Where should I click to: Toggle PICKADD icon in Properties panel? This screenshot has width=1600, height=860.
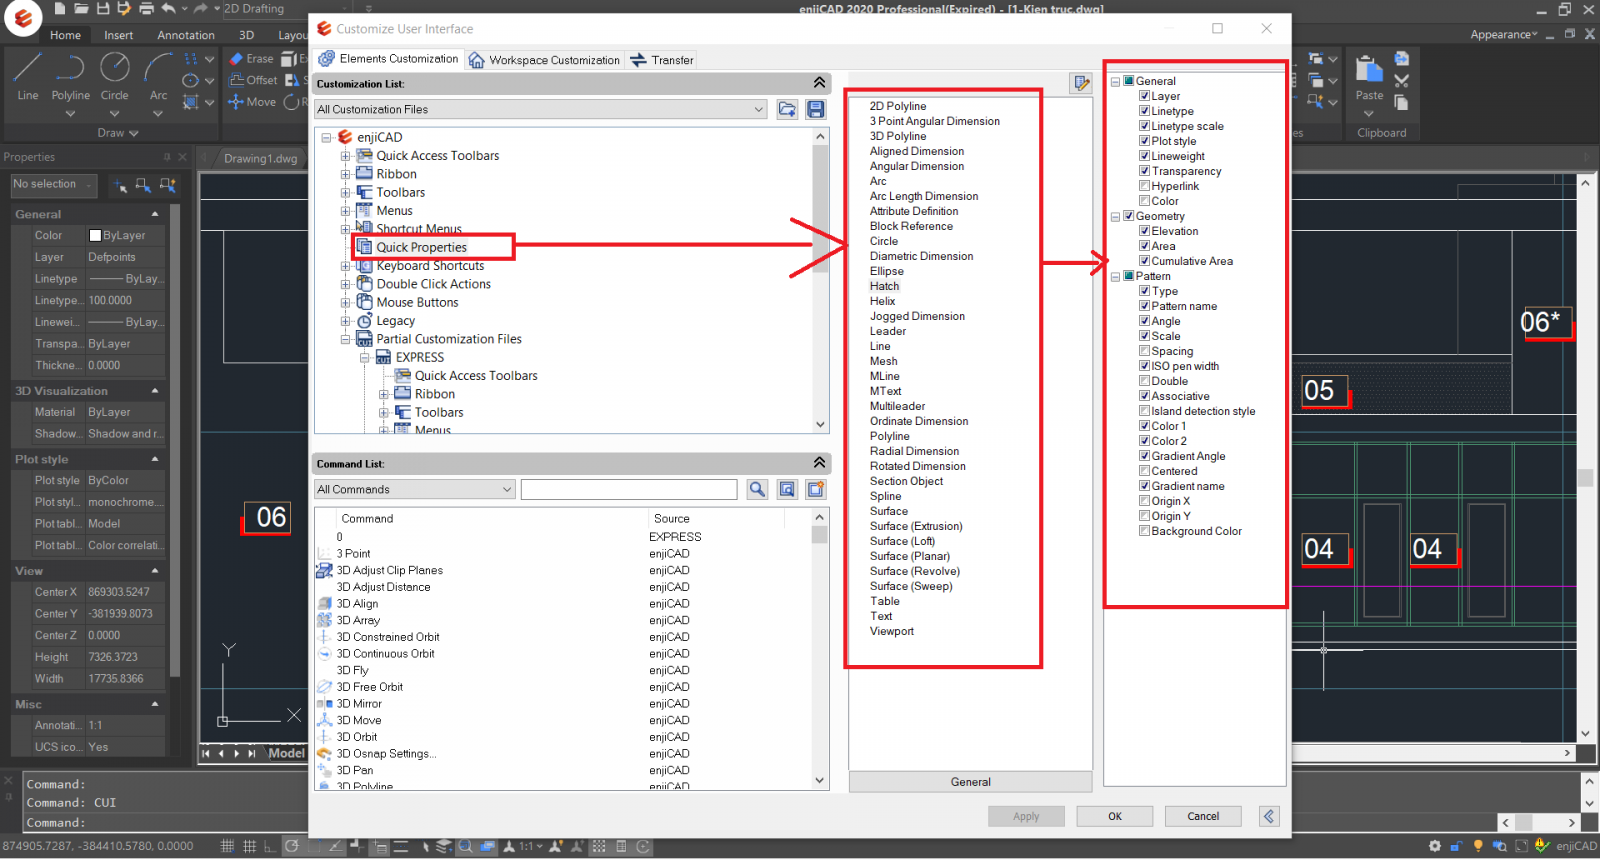(120, 185)
